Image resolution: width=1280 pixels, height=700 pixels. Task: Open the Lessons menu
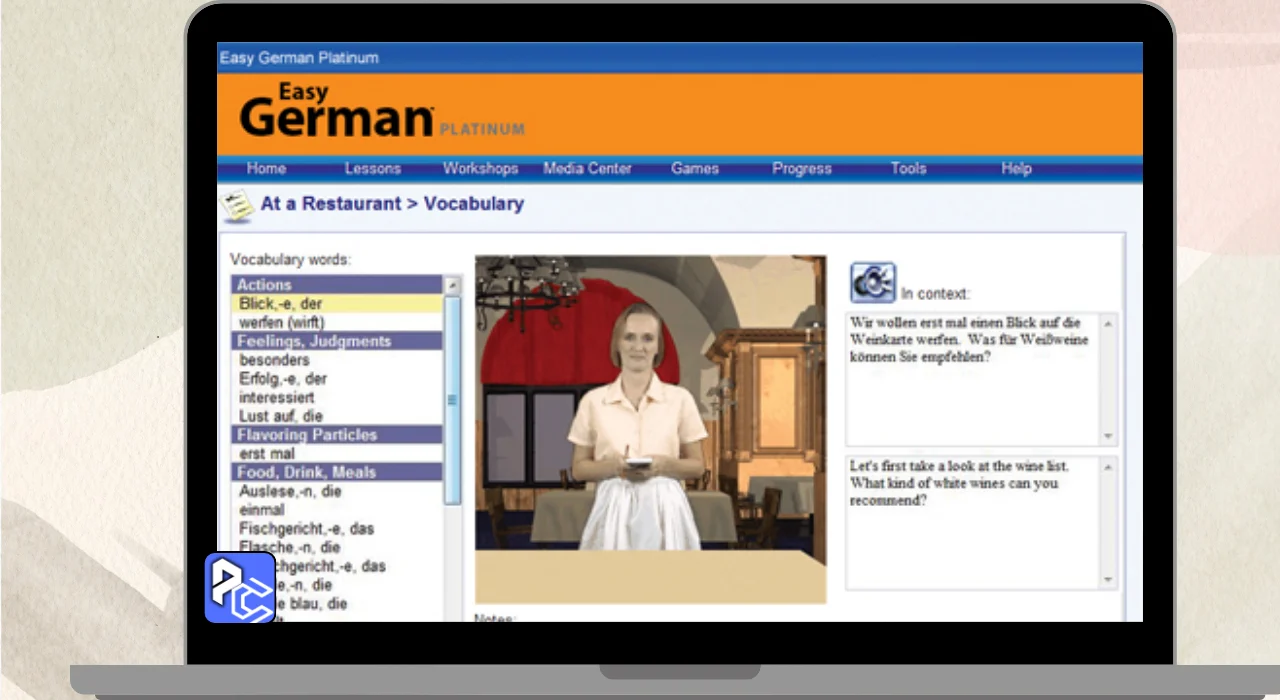click(x=373, y=169)
